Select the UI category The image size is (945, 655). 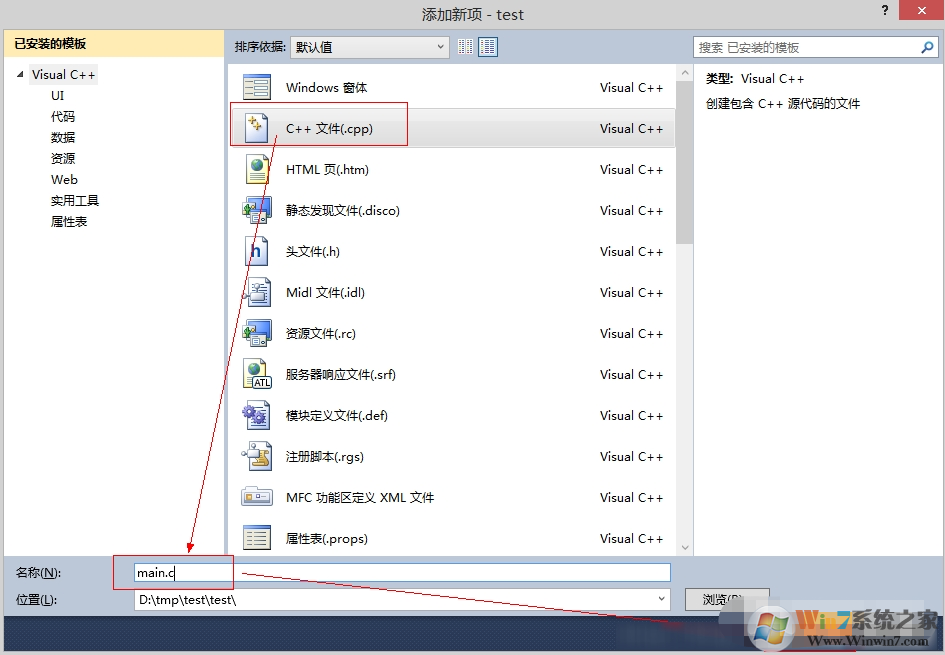click(x=57, y=96)
